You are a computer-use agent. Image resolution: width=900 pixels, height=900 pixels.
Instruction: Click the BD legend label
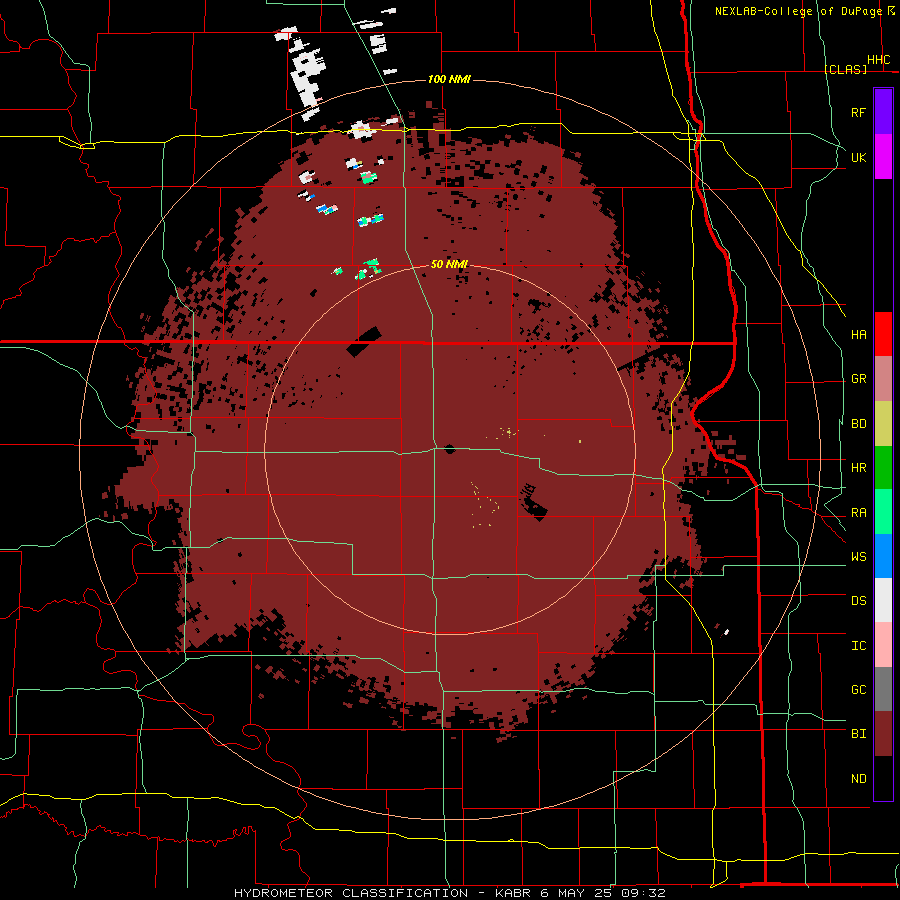(858, 424)
